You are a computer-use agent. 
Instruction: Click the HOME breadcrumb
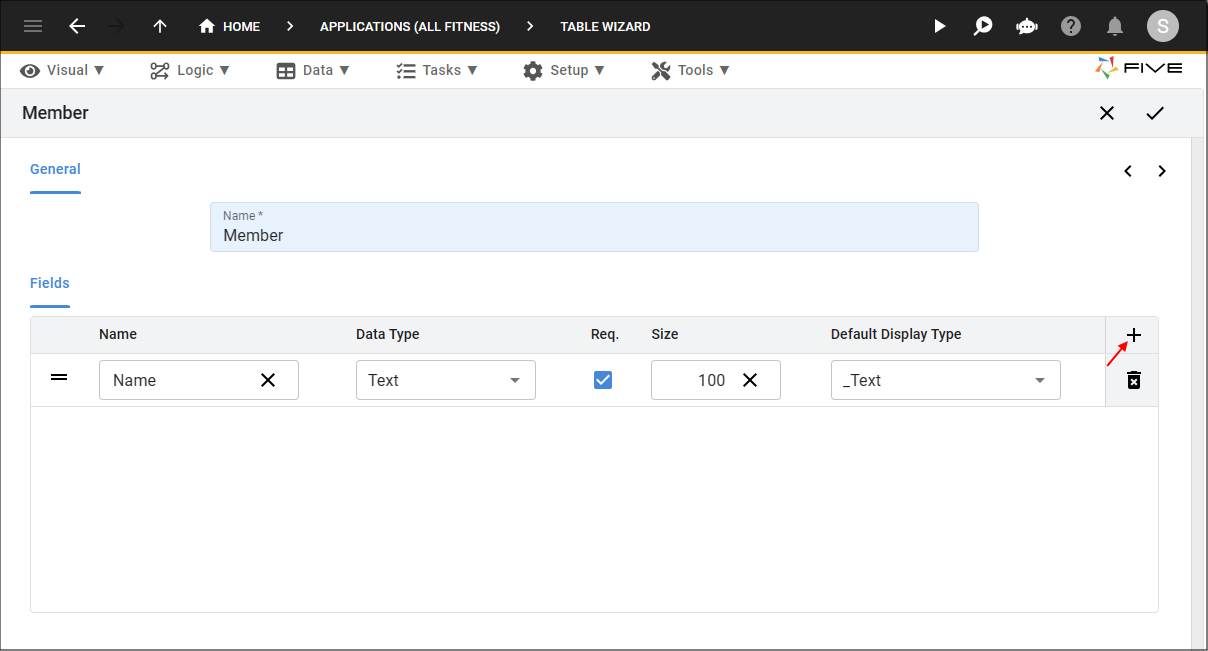[230, 26]
